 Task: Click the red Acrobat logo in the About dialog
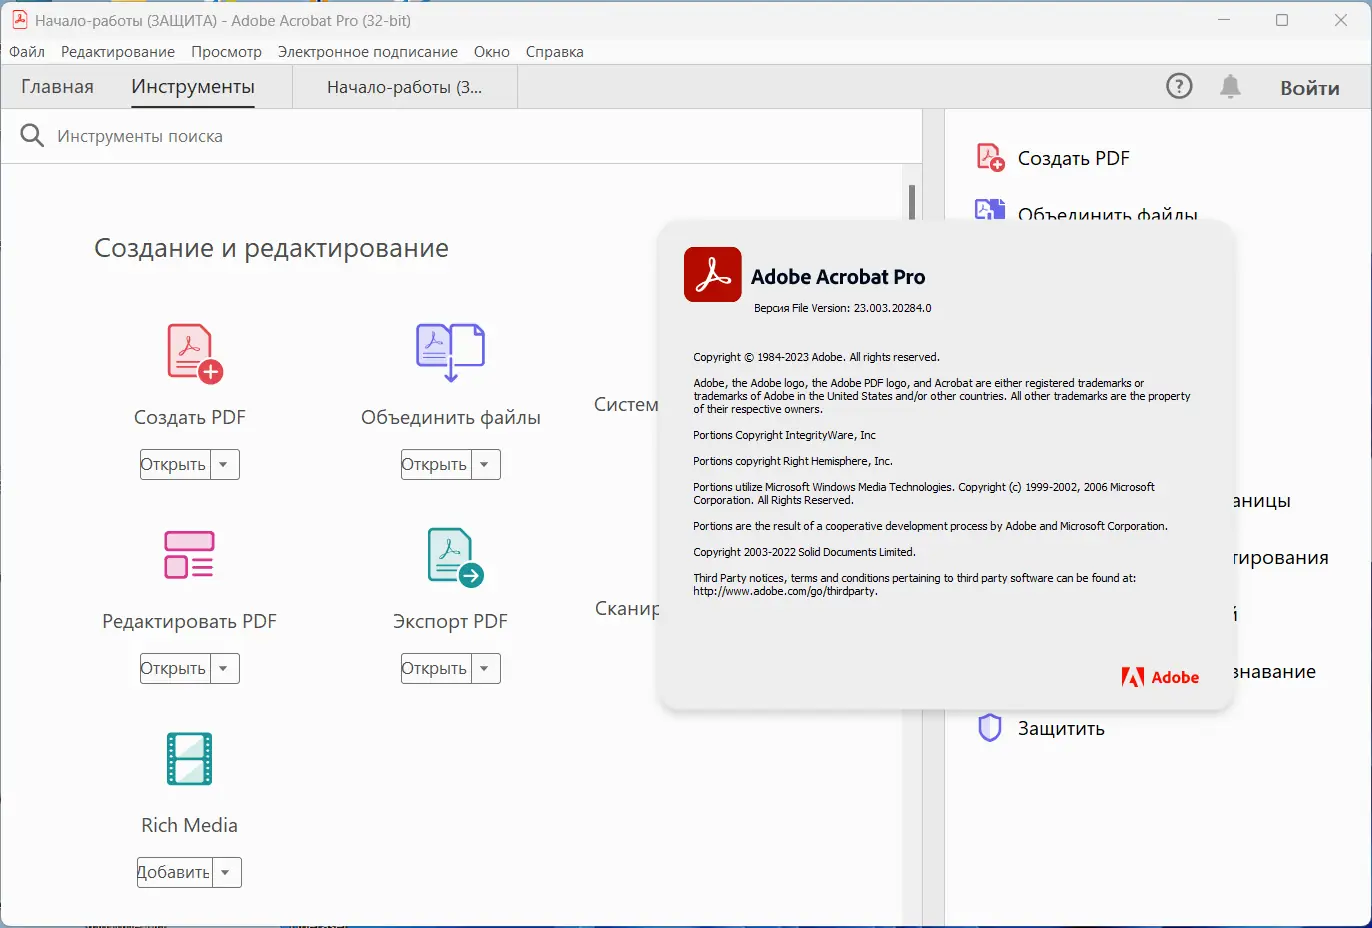pos(712,274)
